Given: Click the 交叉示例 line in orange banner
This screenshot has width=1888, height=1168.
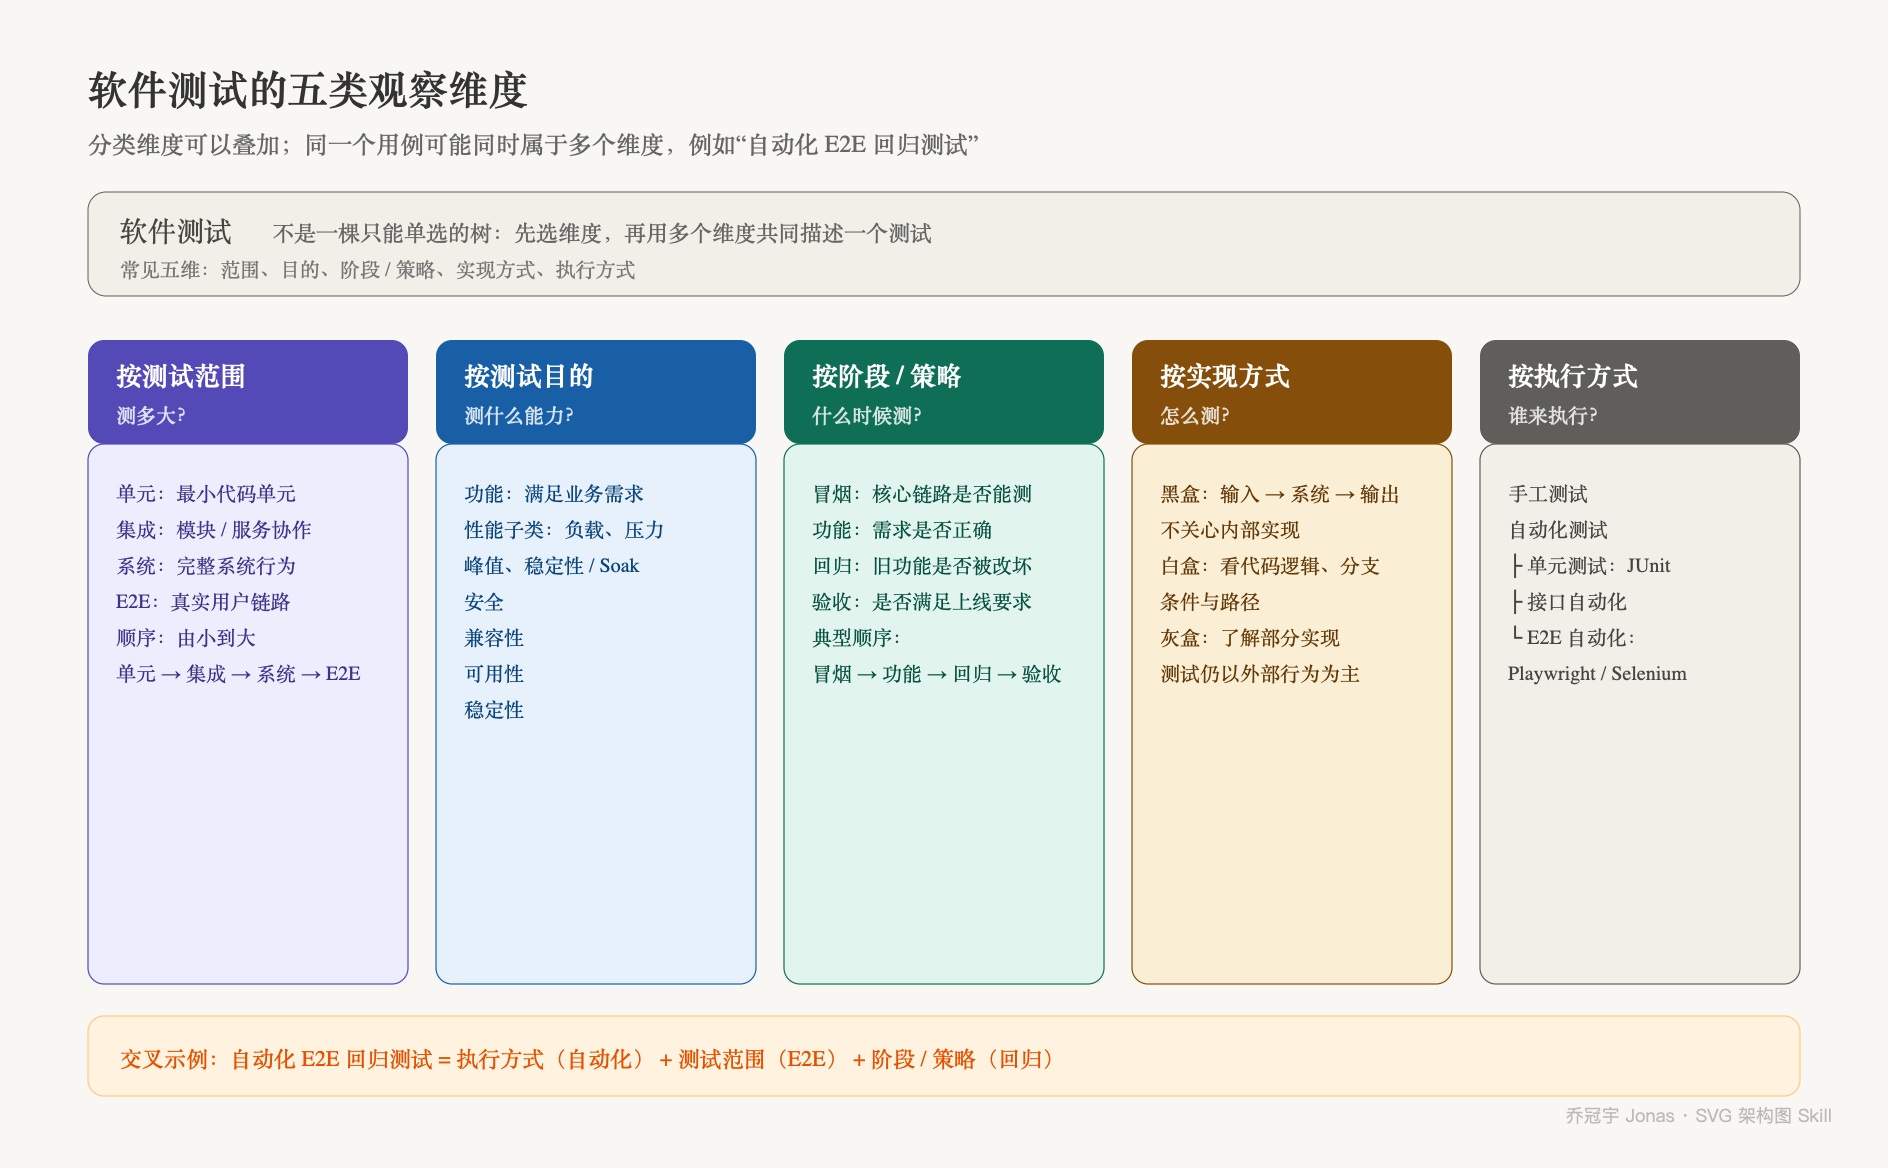Looking at the screenshot, I should tap(587, 1060).
